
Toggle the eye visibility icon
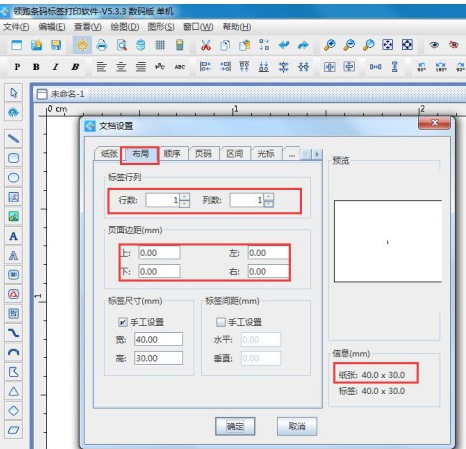pyautogui.click(x=434, y=45)
